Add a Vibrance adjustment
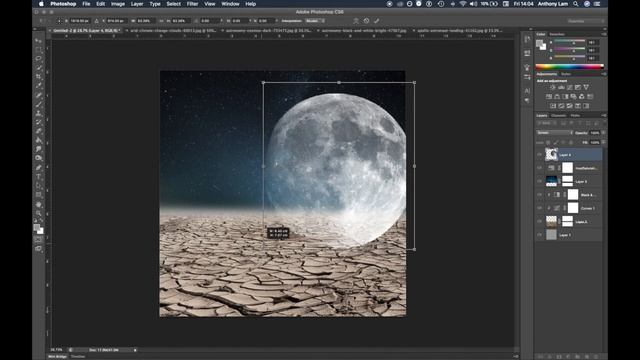 point(586,87)
